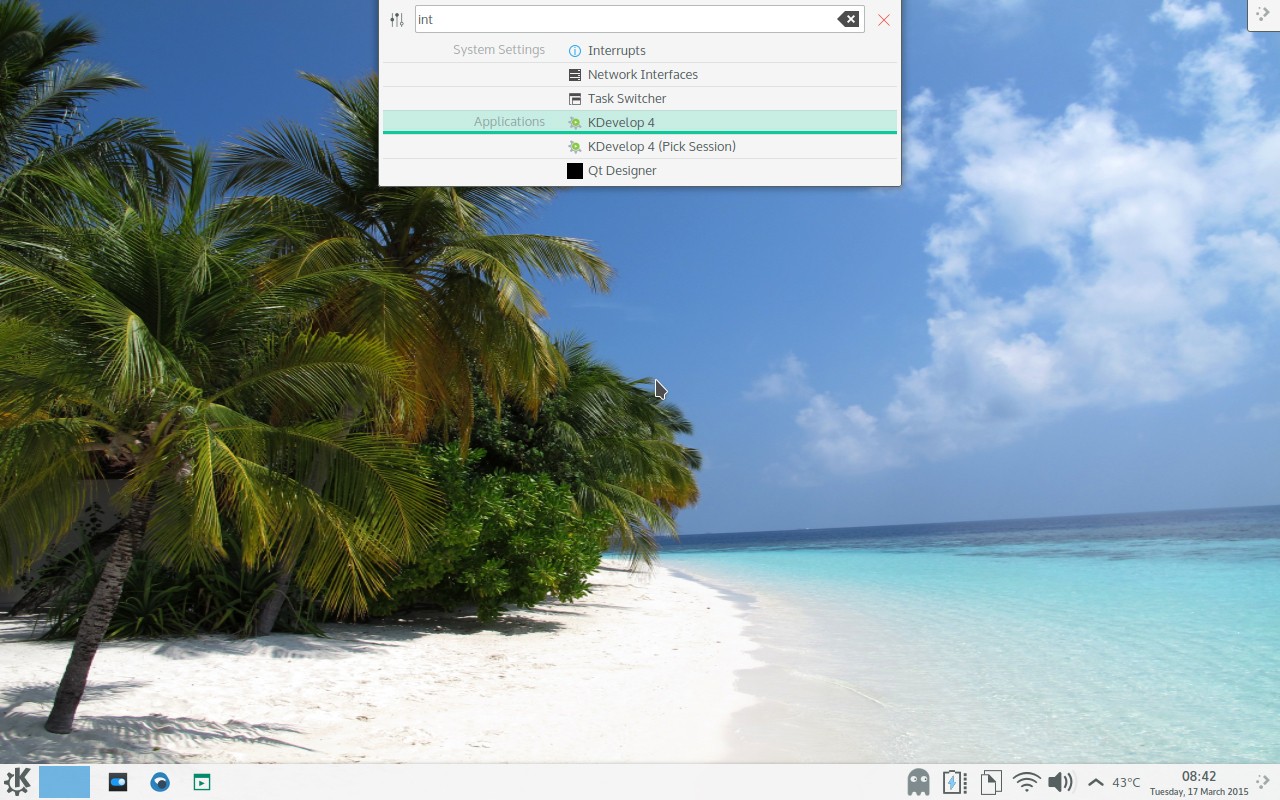Expand hidden system tray icons arrow
Image resolution: width=1280 pixels, height=800 pixels.
point(1096,782)
